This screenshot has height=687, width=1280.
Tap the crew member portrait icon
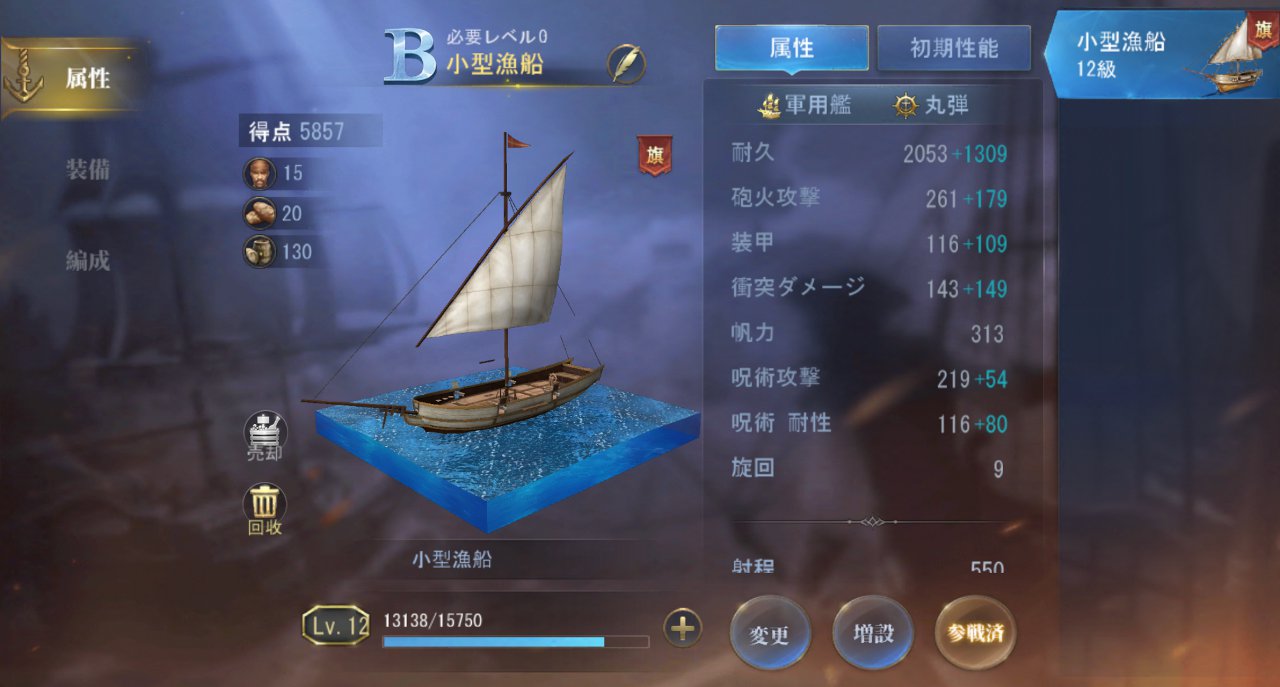260,173
